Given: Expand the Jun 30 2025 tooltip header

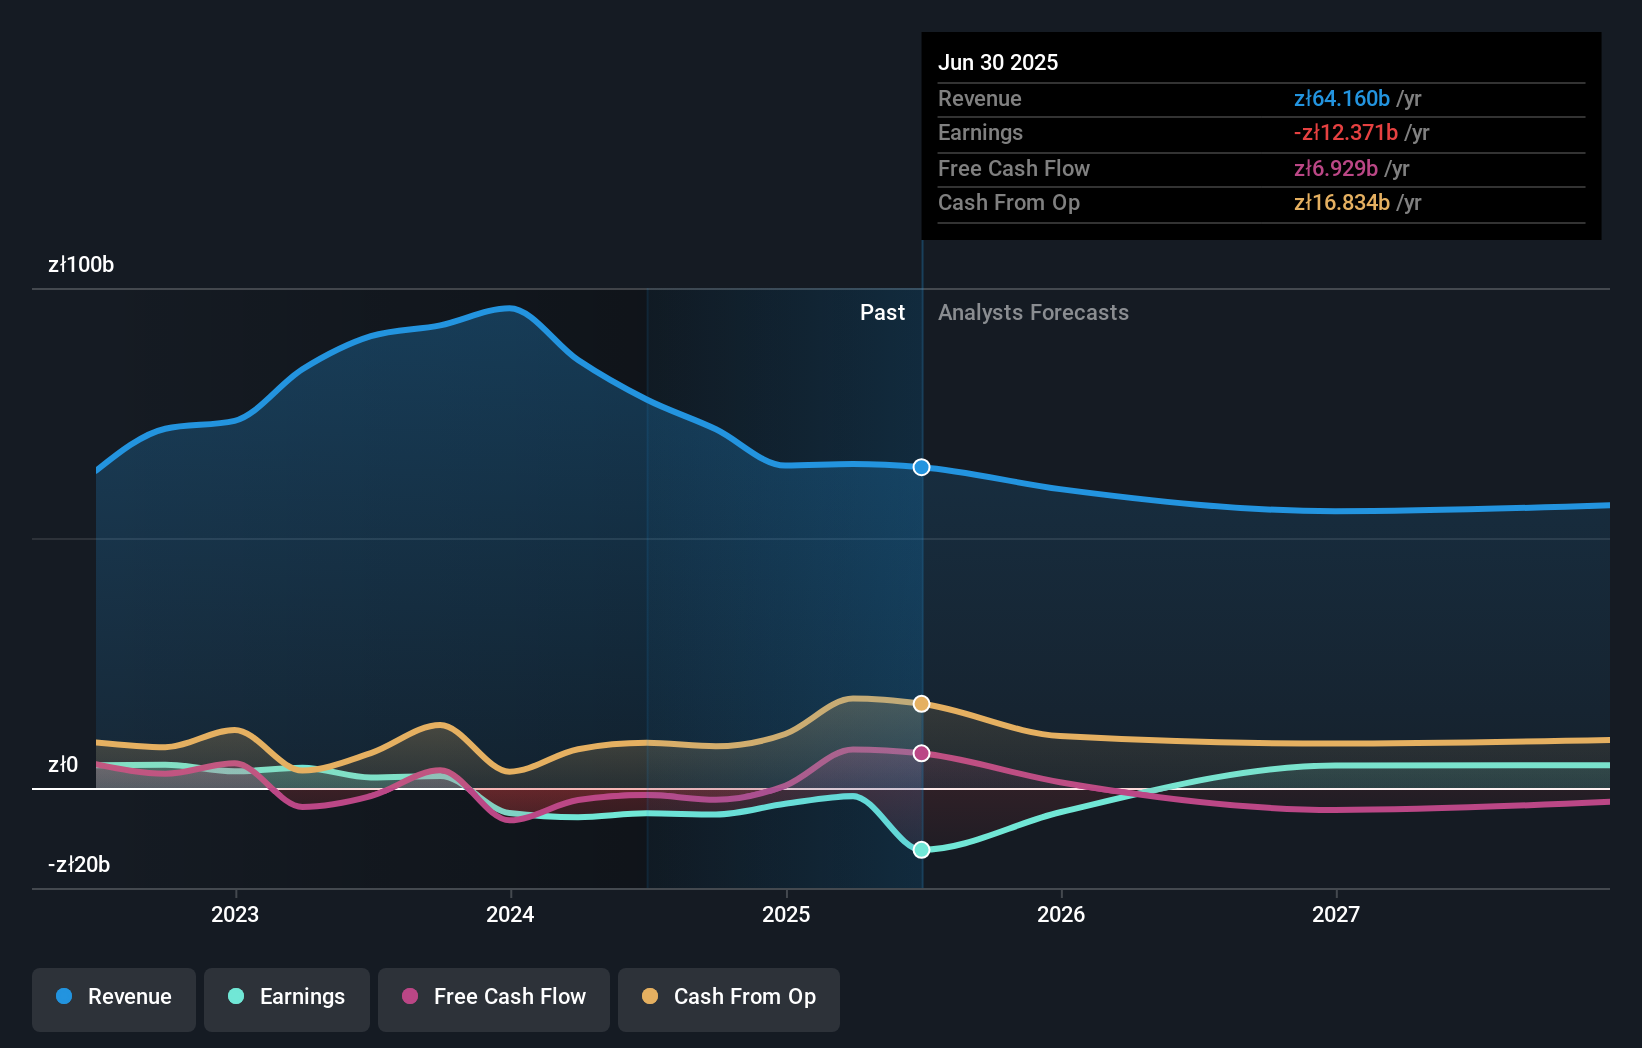Looking at the screenshot, I should (998, 62).
